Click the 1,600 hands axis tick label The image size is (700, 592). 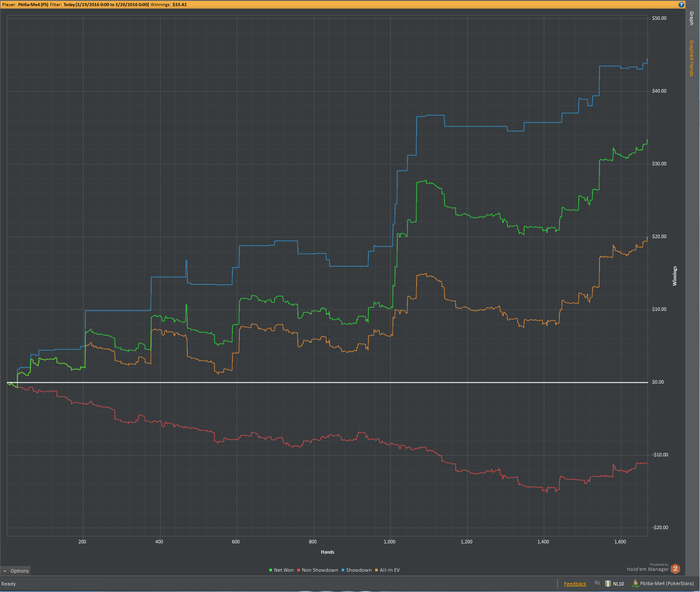(620, 542)
